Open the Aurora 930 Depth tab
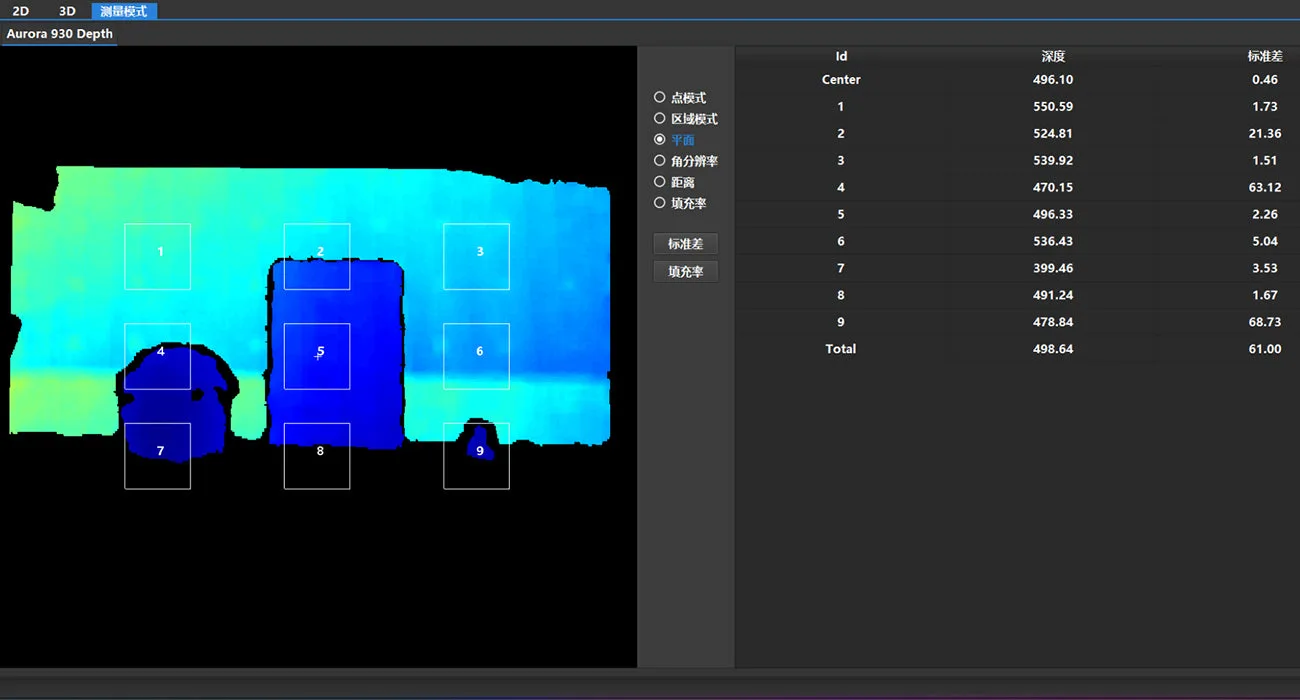Viewport: 1300px width, 700px height. pyautogui.click(x=60, y=34)
